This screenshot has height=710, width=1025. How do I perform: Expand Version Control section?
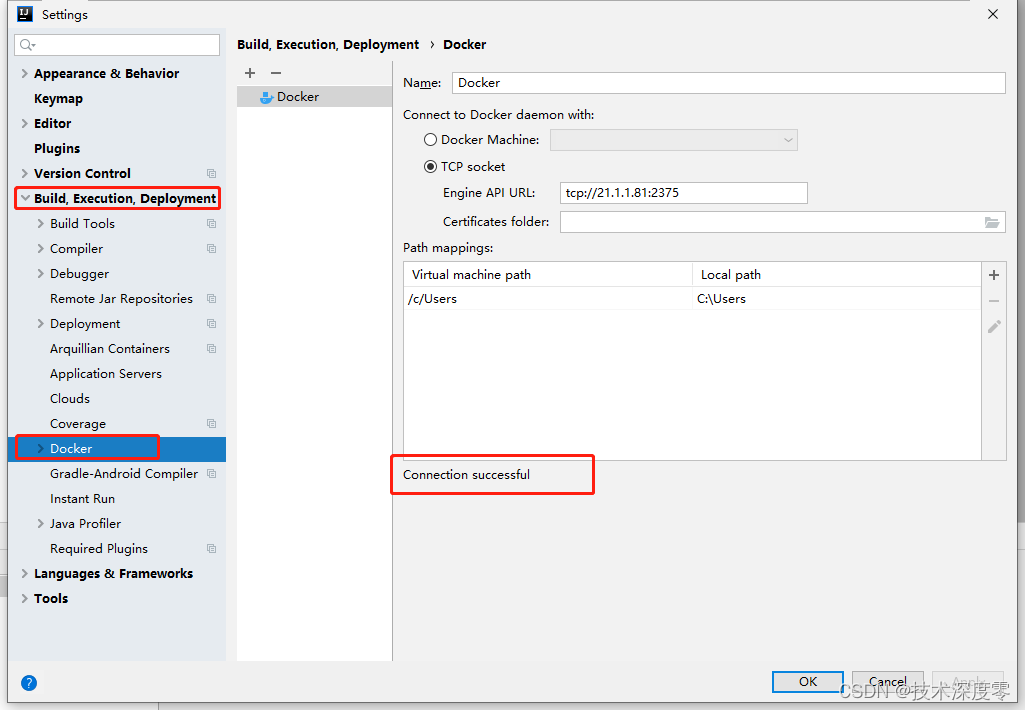coord(24,173)
